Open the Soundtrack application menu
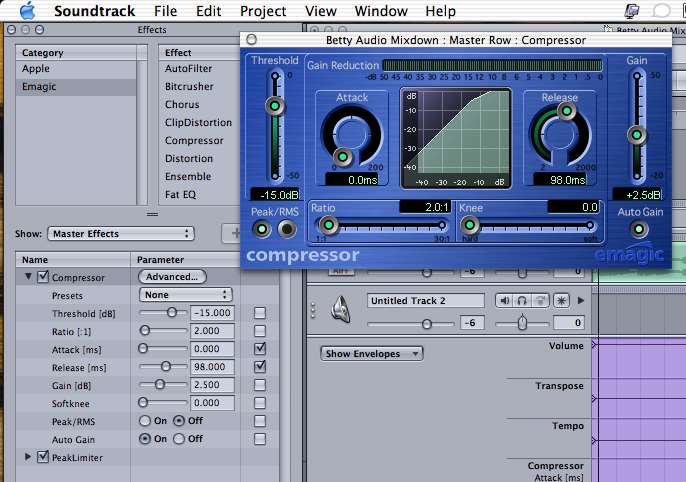Screen dimensions: 686x482 pos(94,11)
